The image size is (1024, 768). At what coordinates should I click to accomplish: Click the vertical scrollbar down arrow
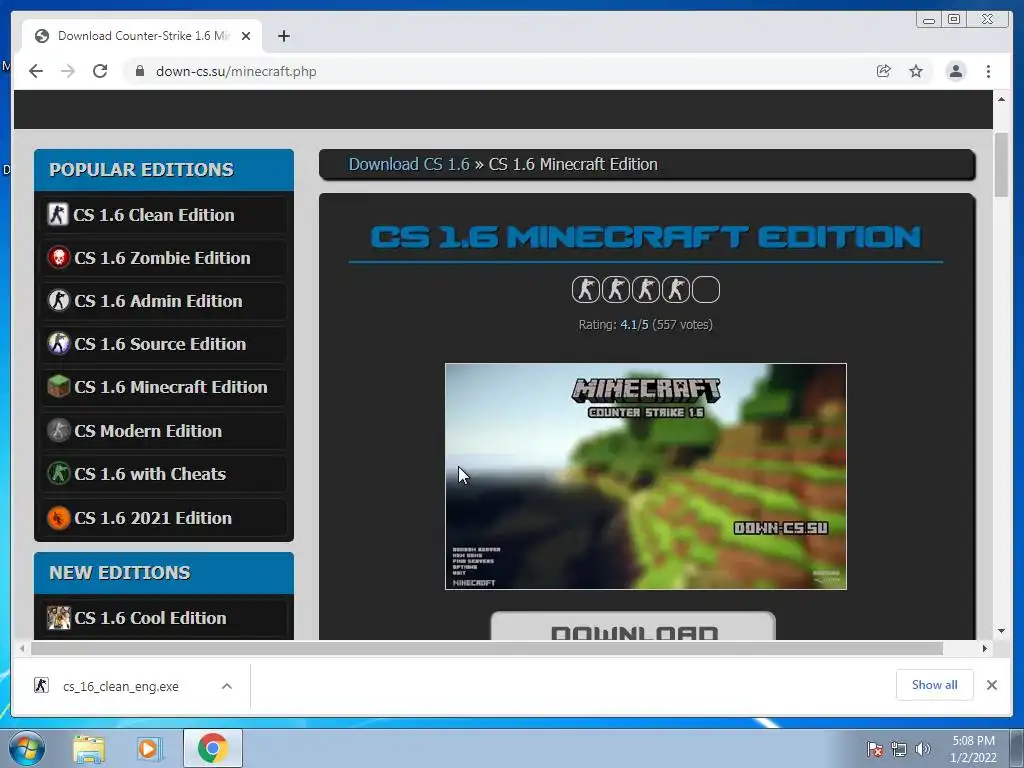point(1001,631)
